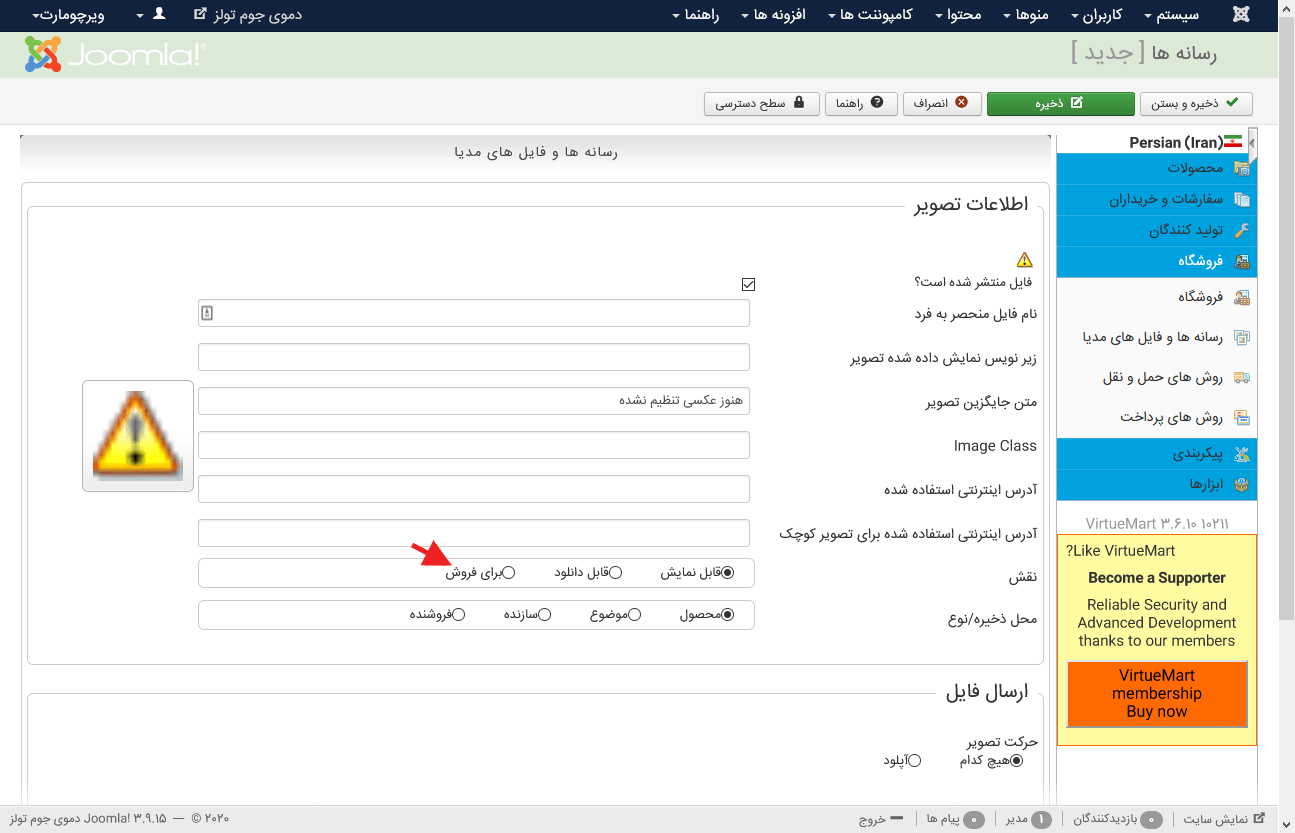Open the Extensions (افزونه ها) menu
The height and width of the screenshot is (833, 1295).
point(773,15)
